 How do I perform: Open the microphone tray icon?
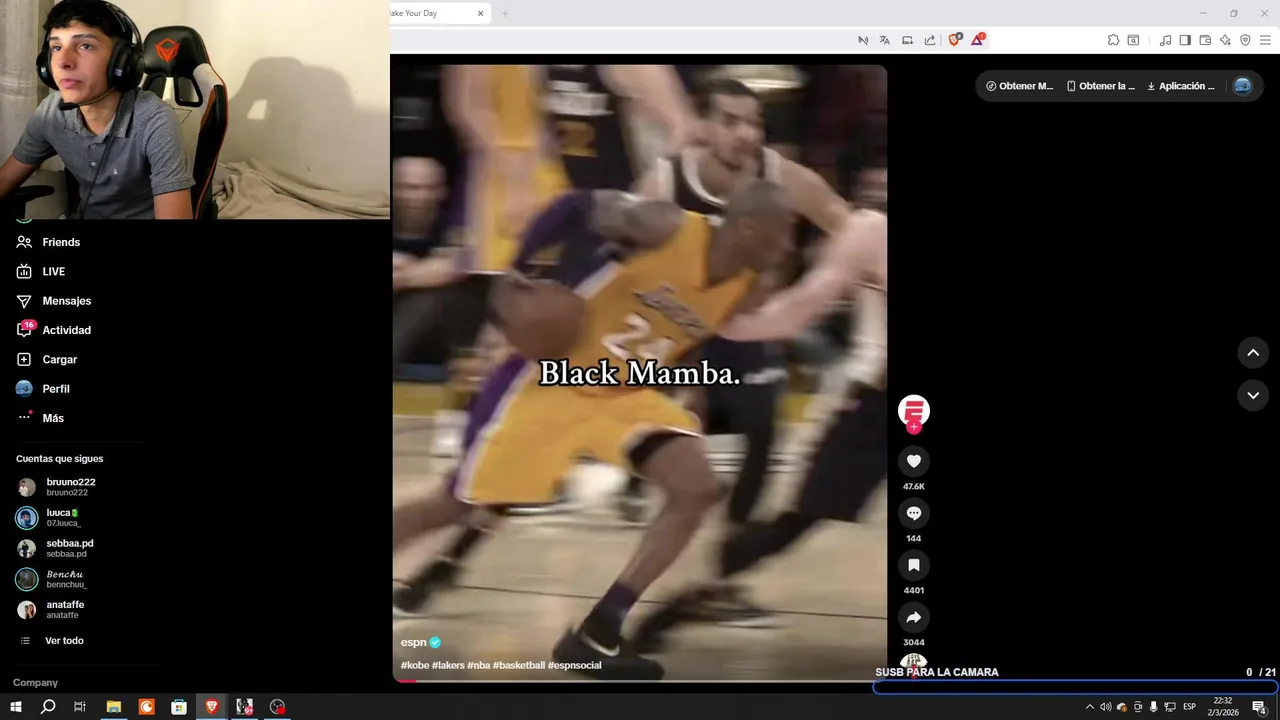pyautogui.click(x=1153, y=707)
